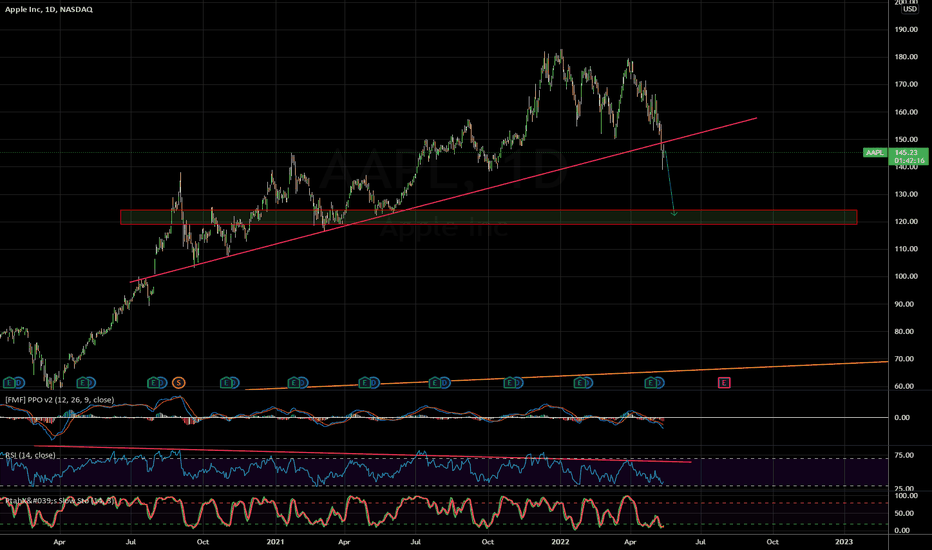932x550 pixels.
Task: Open the earnings 'E' marker near August 2021
Action: [436, 383]
